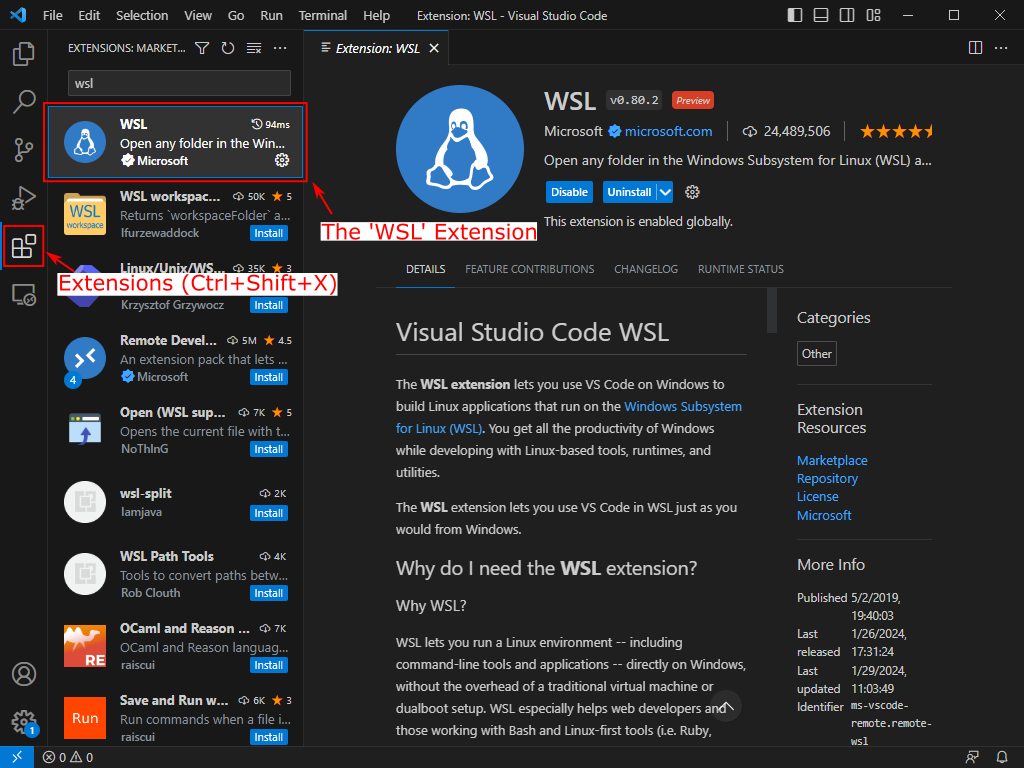Open the View menu
Image resolution: width=1024 pixels, height=768 pixels.
(198, 15)
